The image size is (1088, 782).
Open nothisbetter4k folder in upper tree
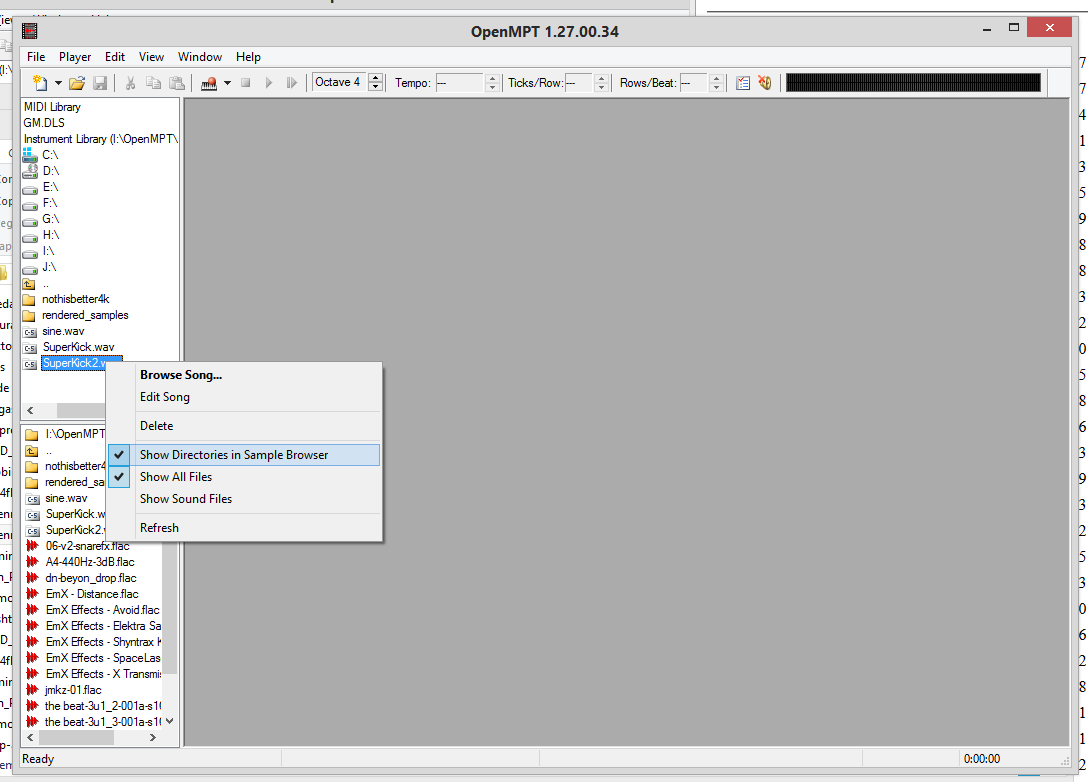[76, 299]
